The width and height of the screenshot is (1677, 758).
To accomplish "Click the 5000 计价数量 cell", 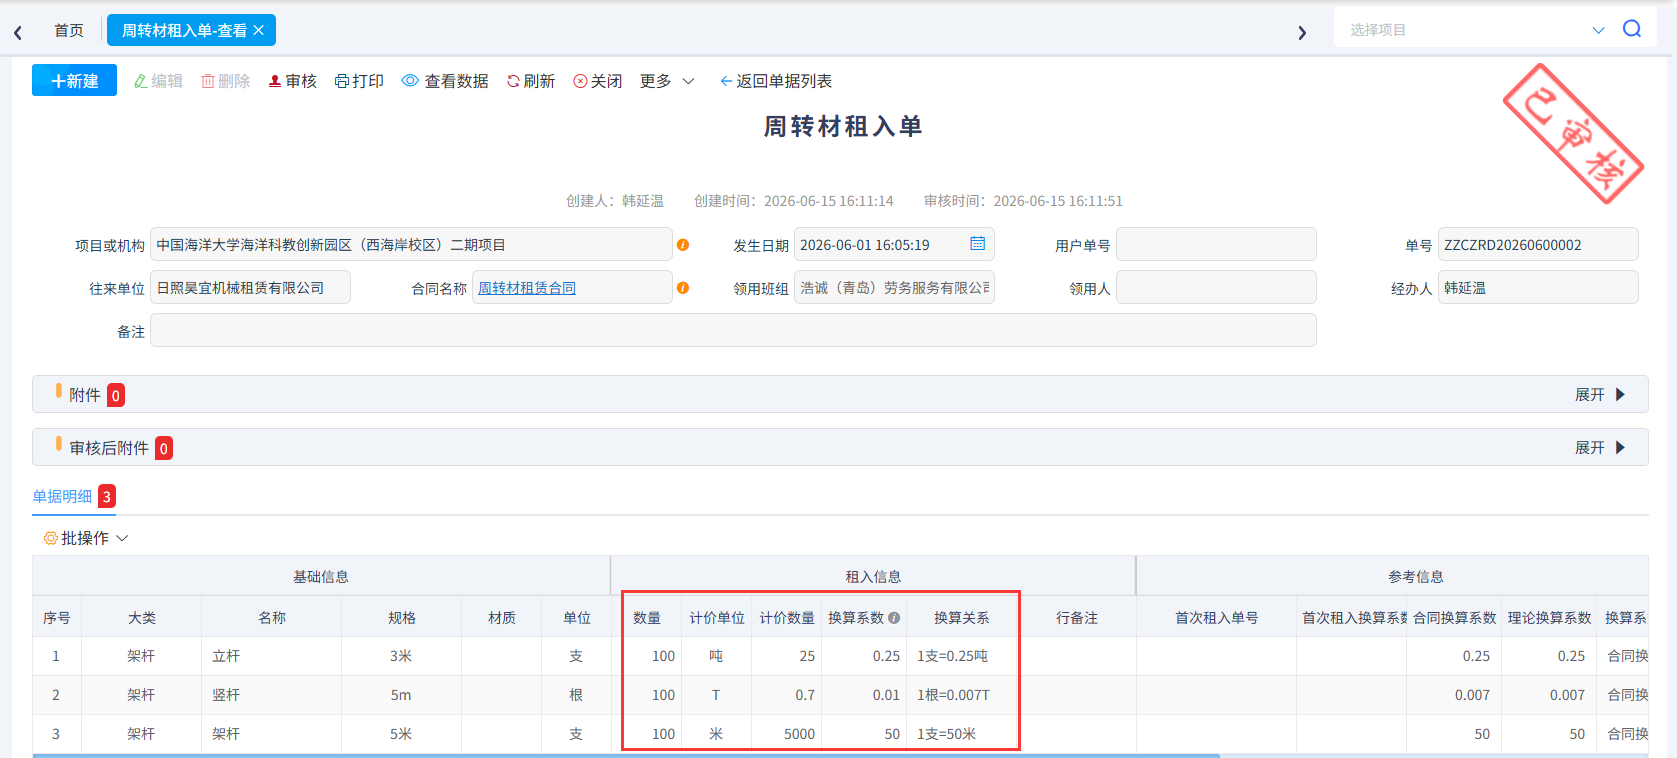I will (787, 734).
